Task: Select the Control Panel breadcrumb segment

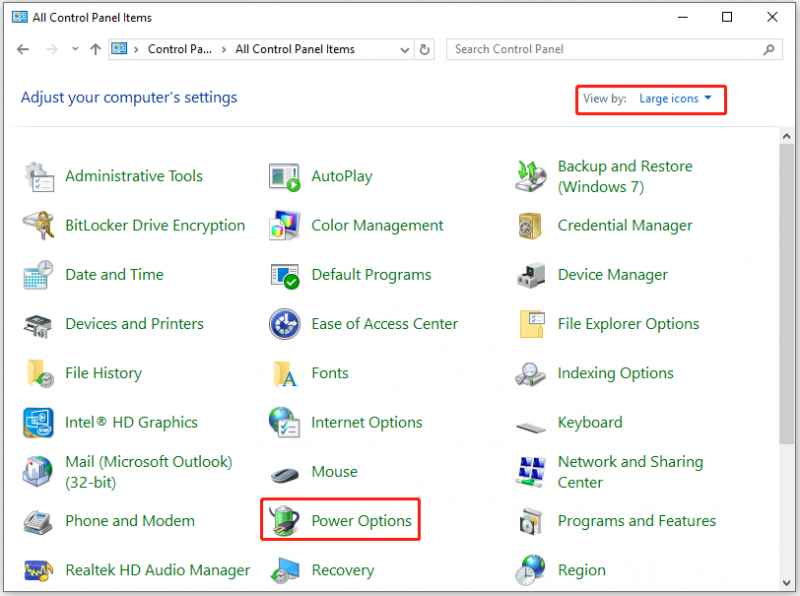Action: coord(180,49)
